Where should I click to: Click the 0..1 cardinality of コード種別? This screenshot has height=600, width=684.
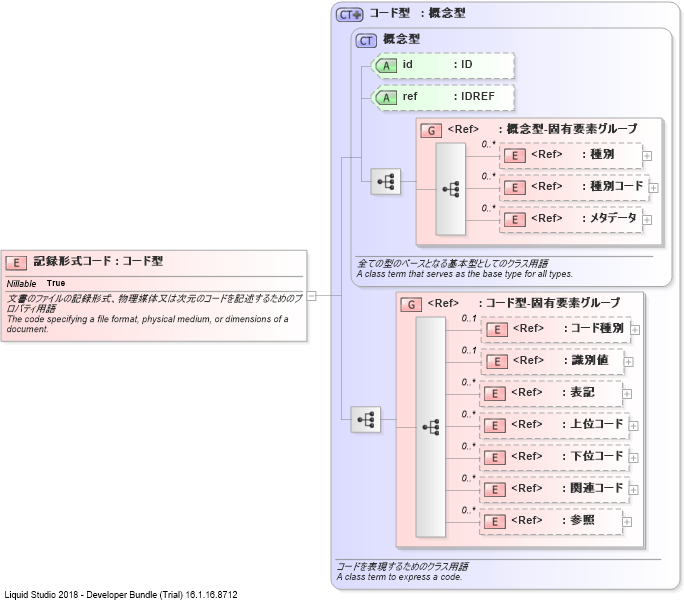tap(469, 319)
